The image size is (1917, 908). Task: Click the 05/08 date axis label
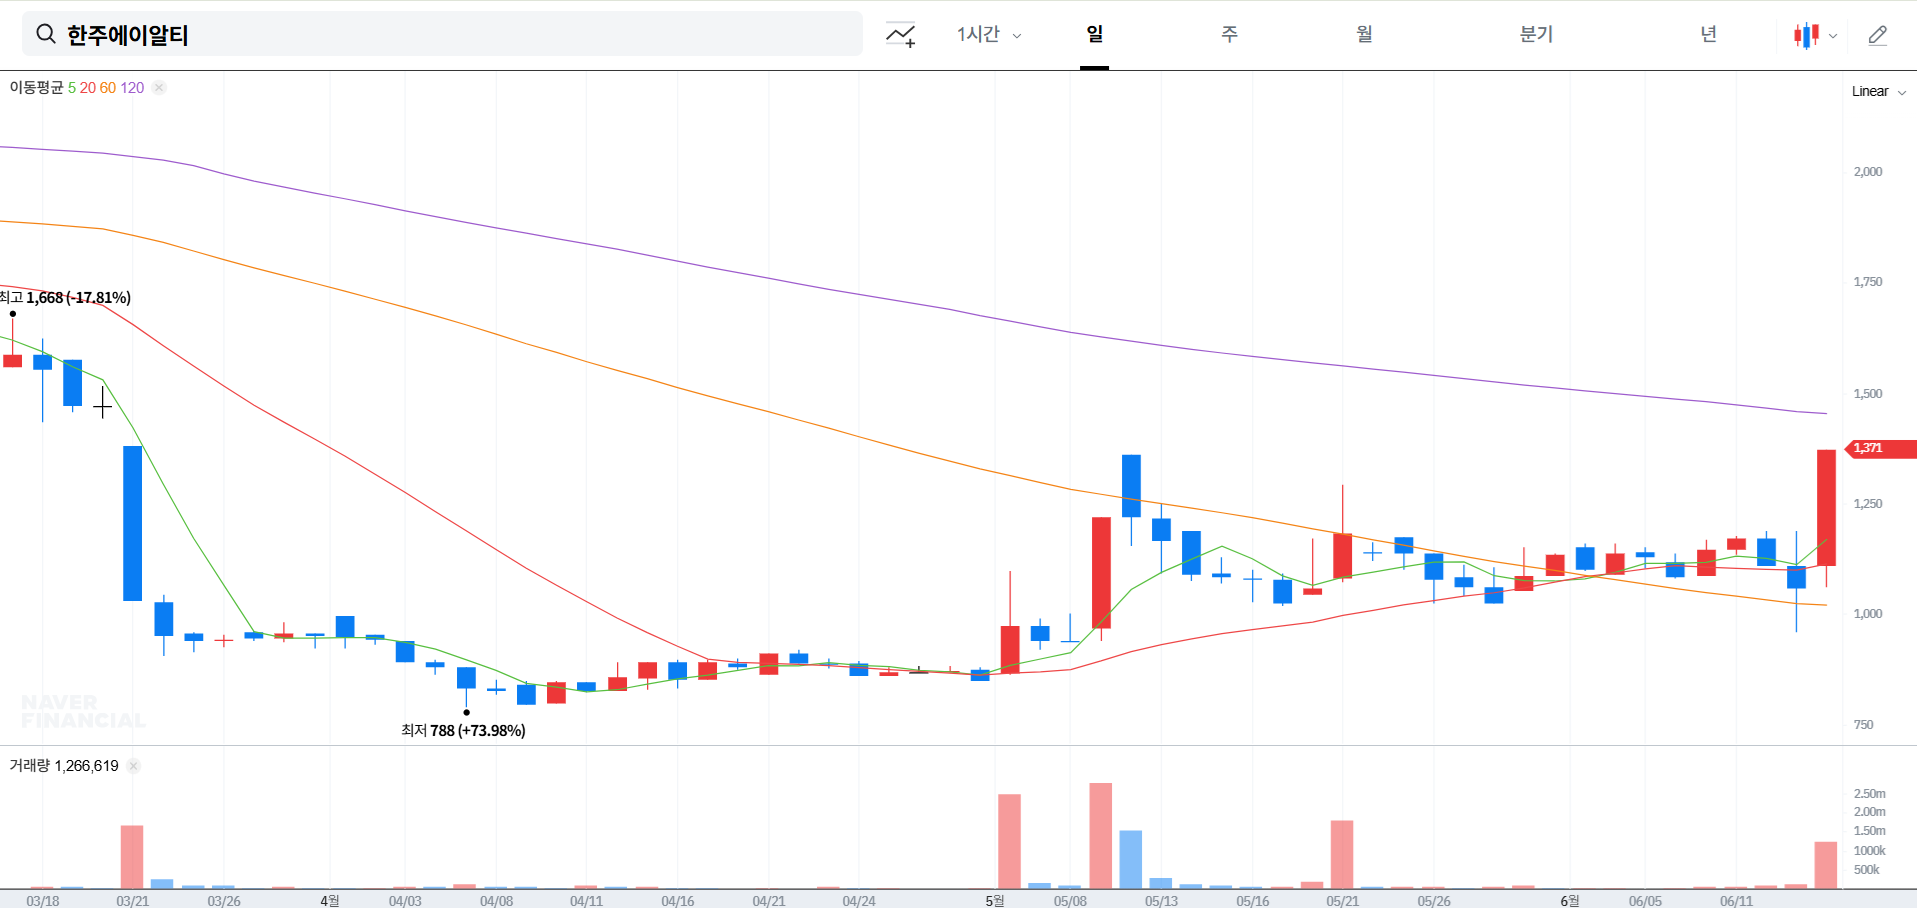1070,901
